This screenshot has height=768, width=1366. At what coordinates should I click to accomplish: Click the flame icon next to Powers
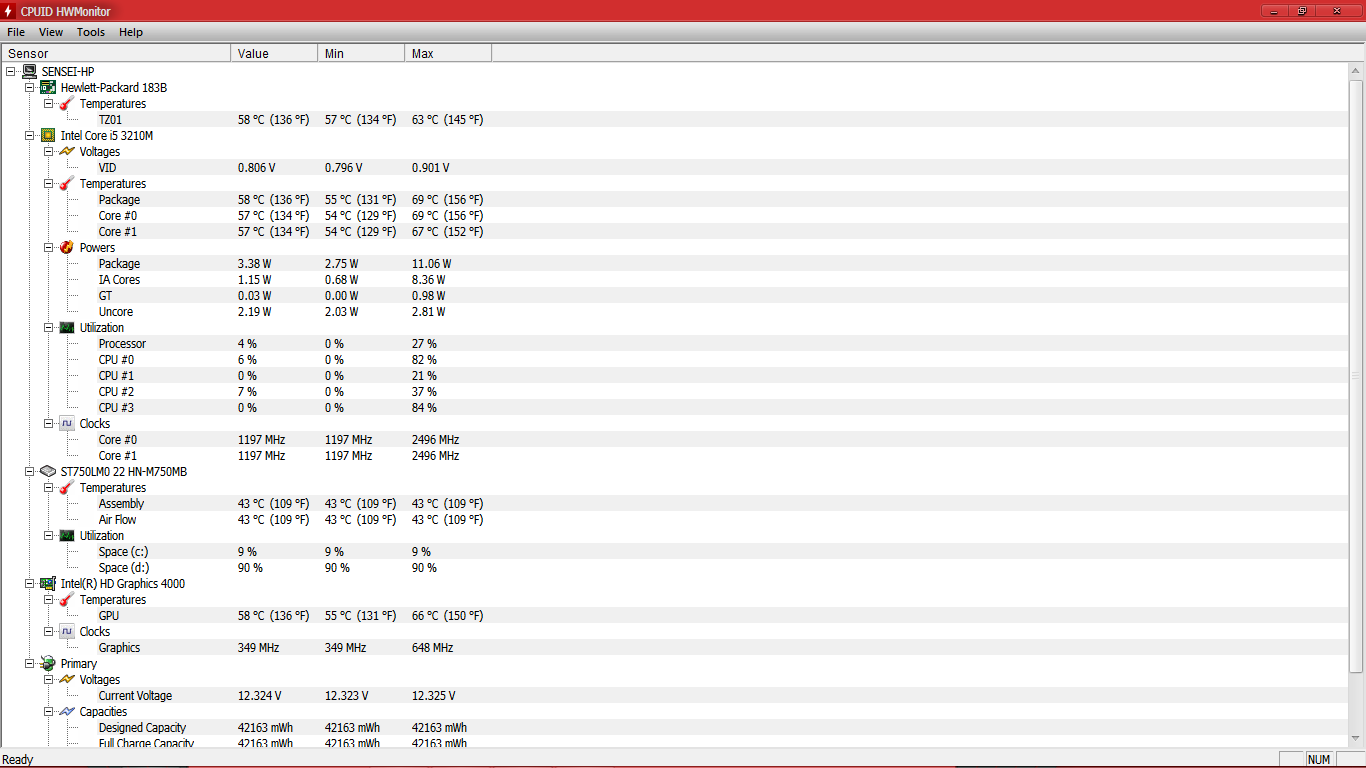(67, 248)
